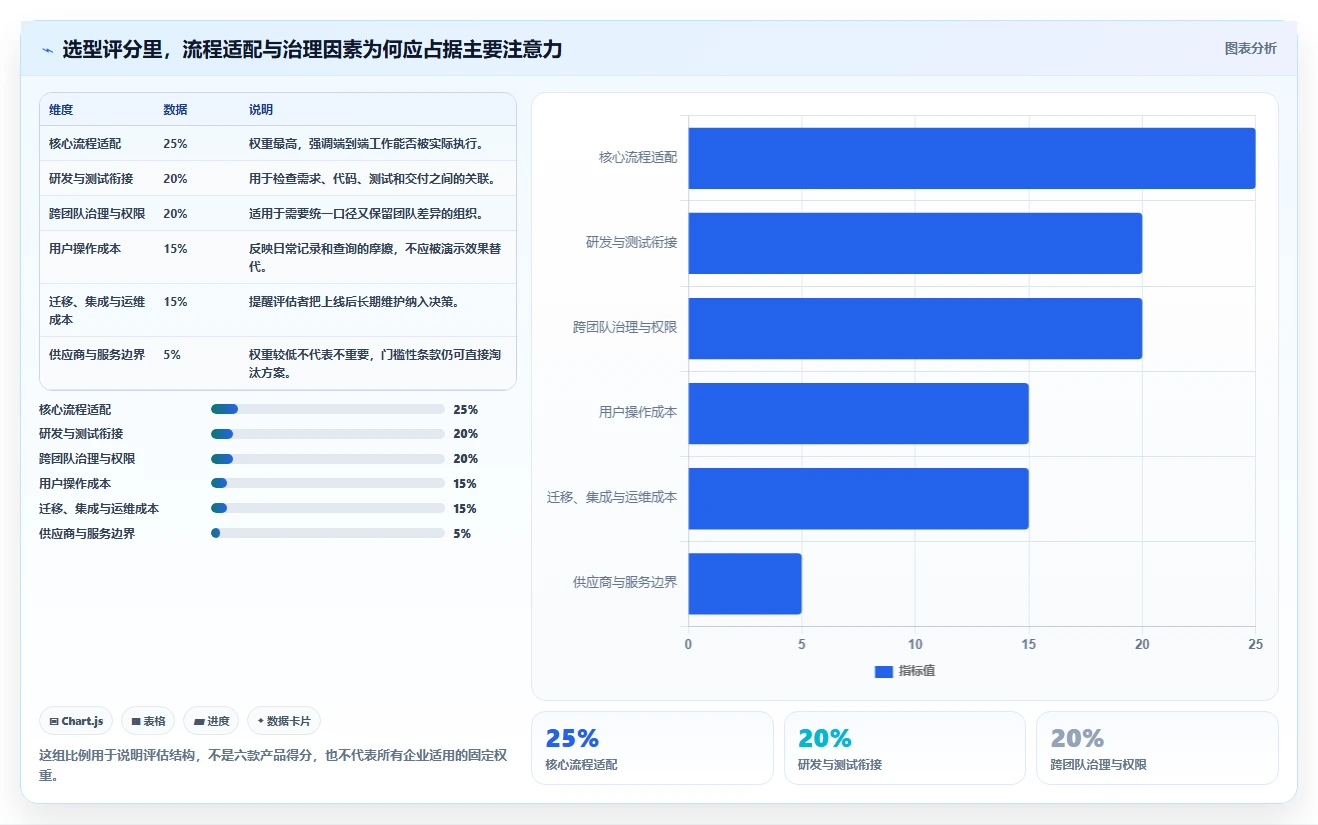Click the 说明 column header

coord(261,110)
